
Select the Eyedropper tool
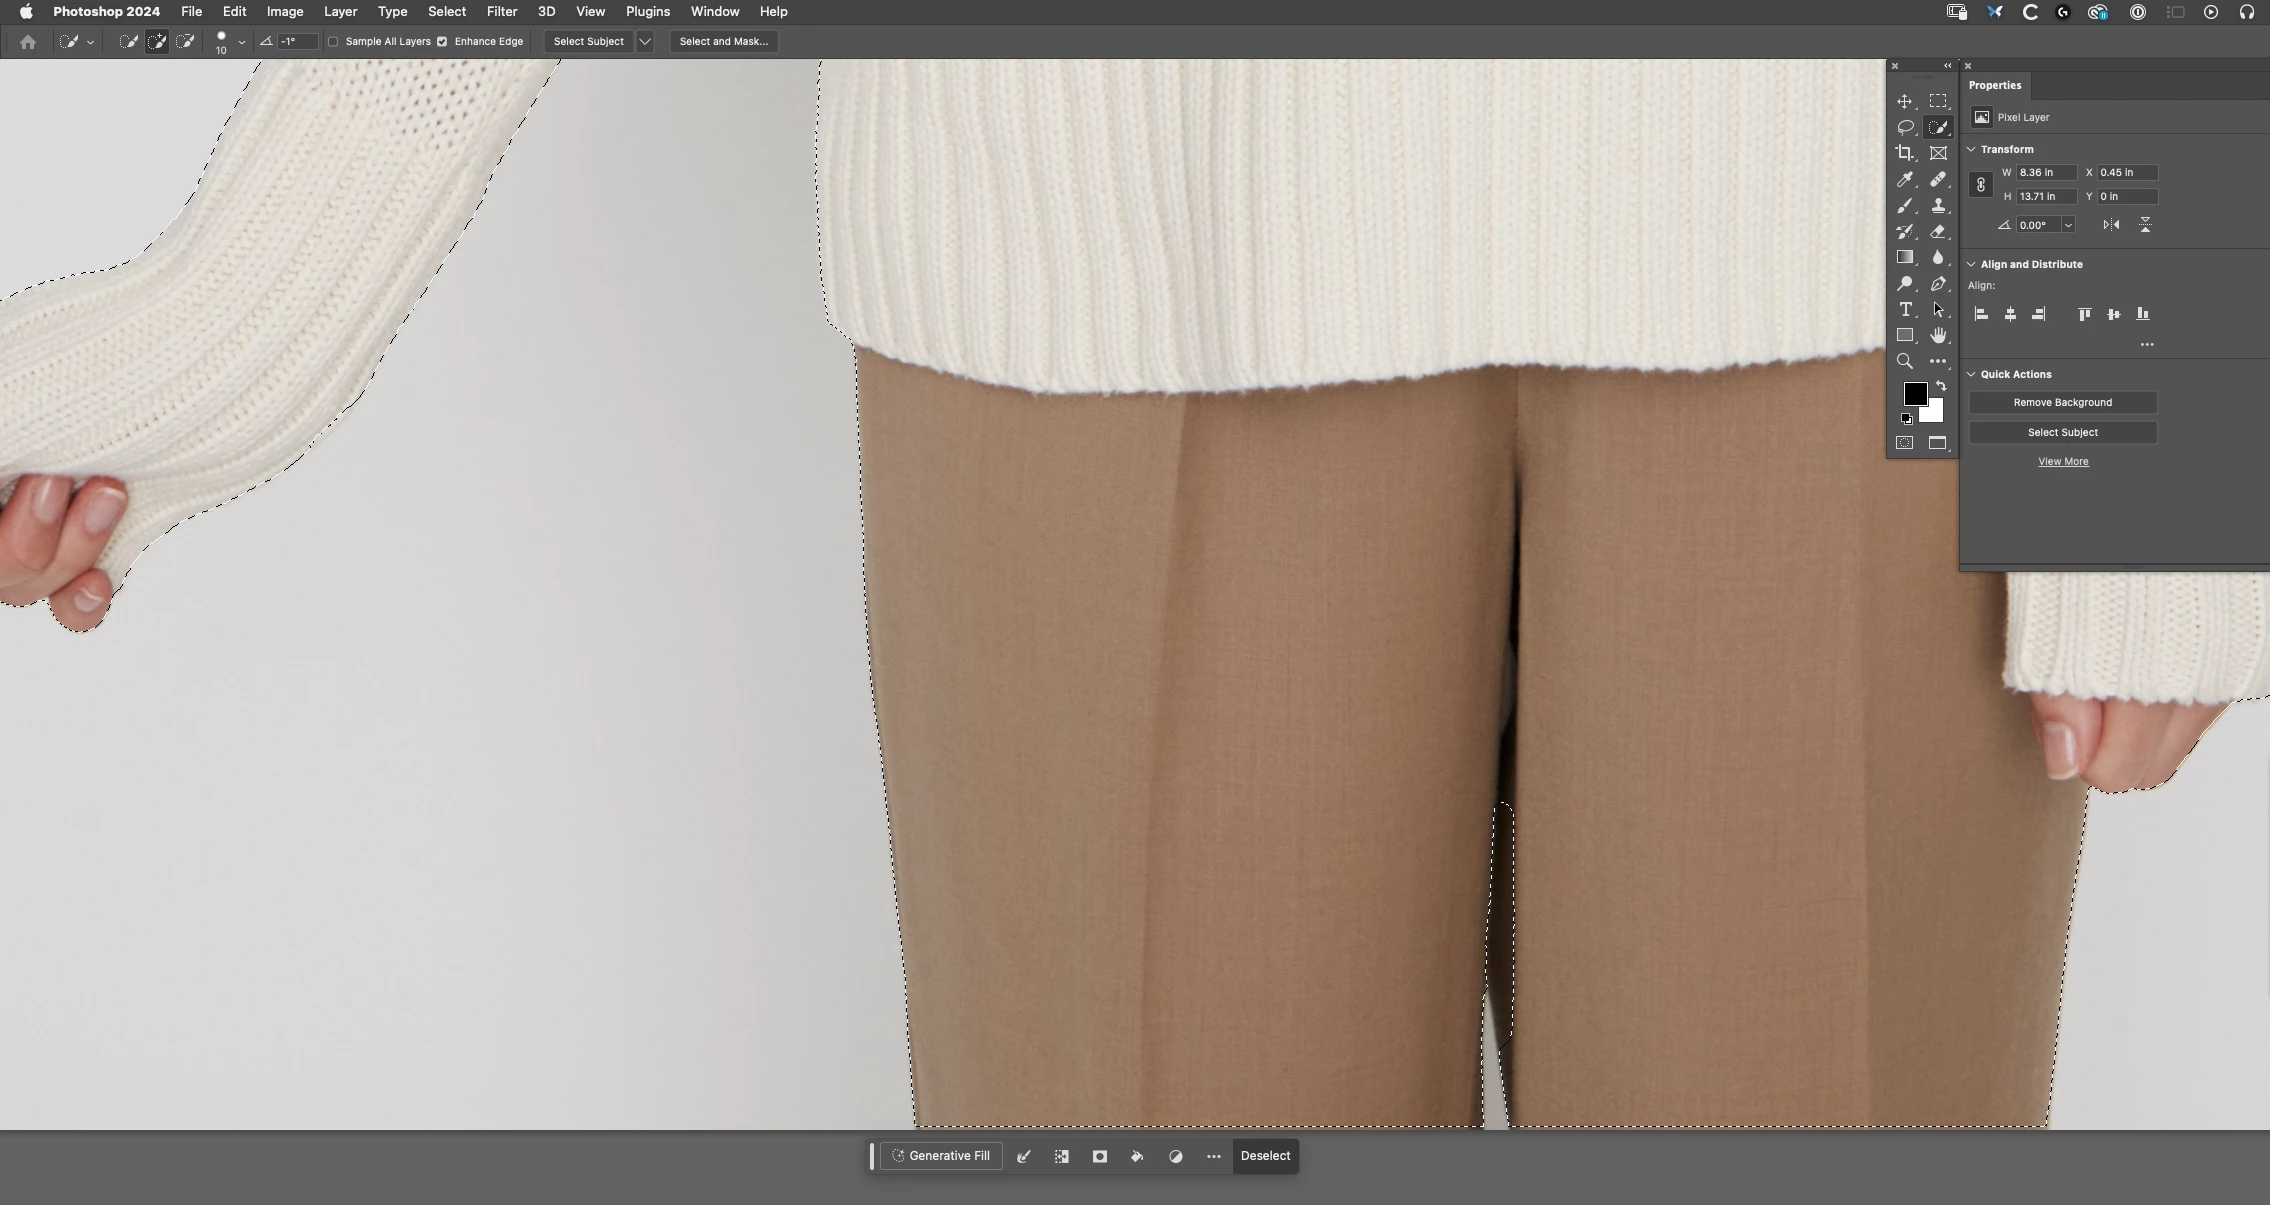(x=1905, y=180)
